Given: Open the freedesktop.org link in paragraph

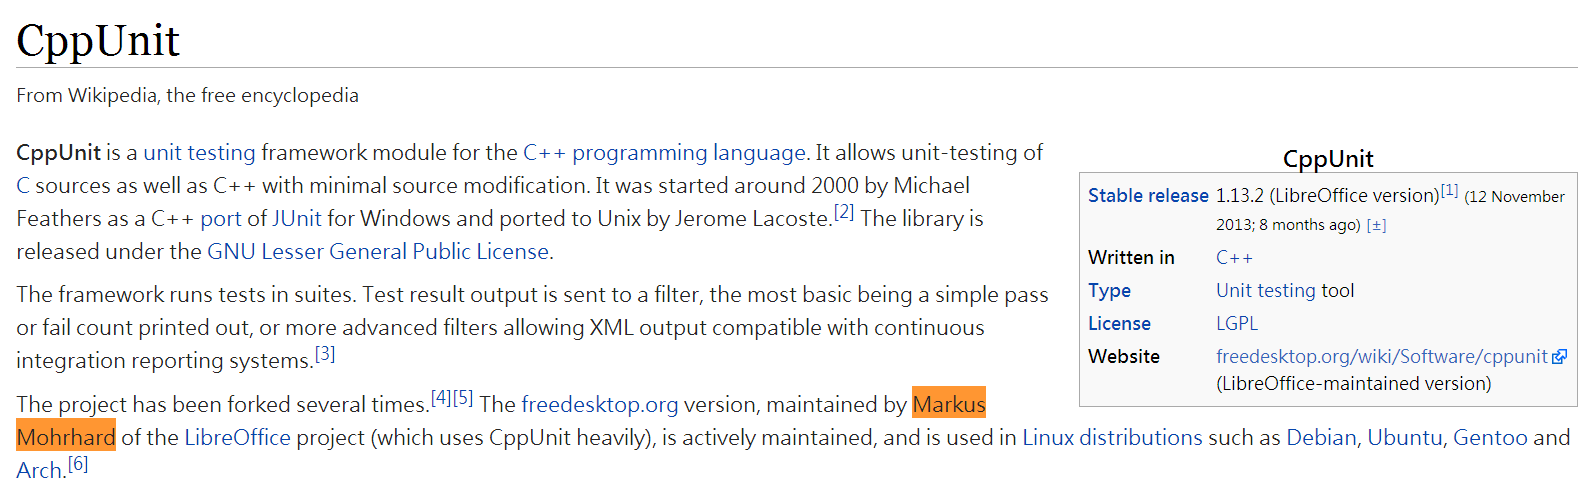Looking at the screenshot, I should [x=600, y=405].
